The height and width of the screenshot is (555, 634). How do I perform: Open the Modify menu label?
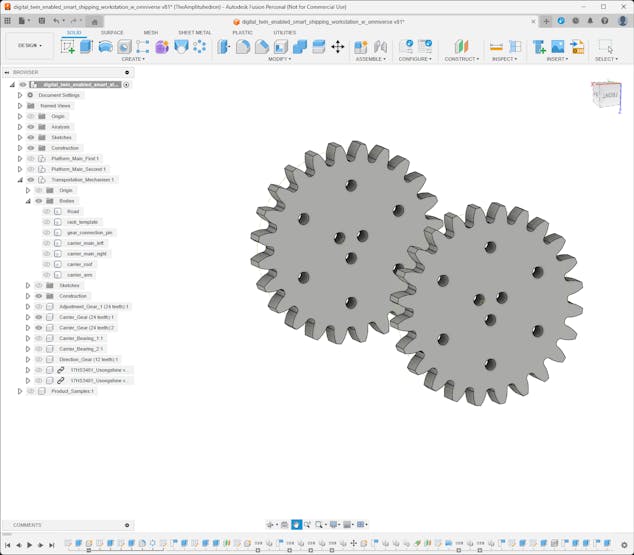click(x=280, y=59)
